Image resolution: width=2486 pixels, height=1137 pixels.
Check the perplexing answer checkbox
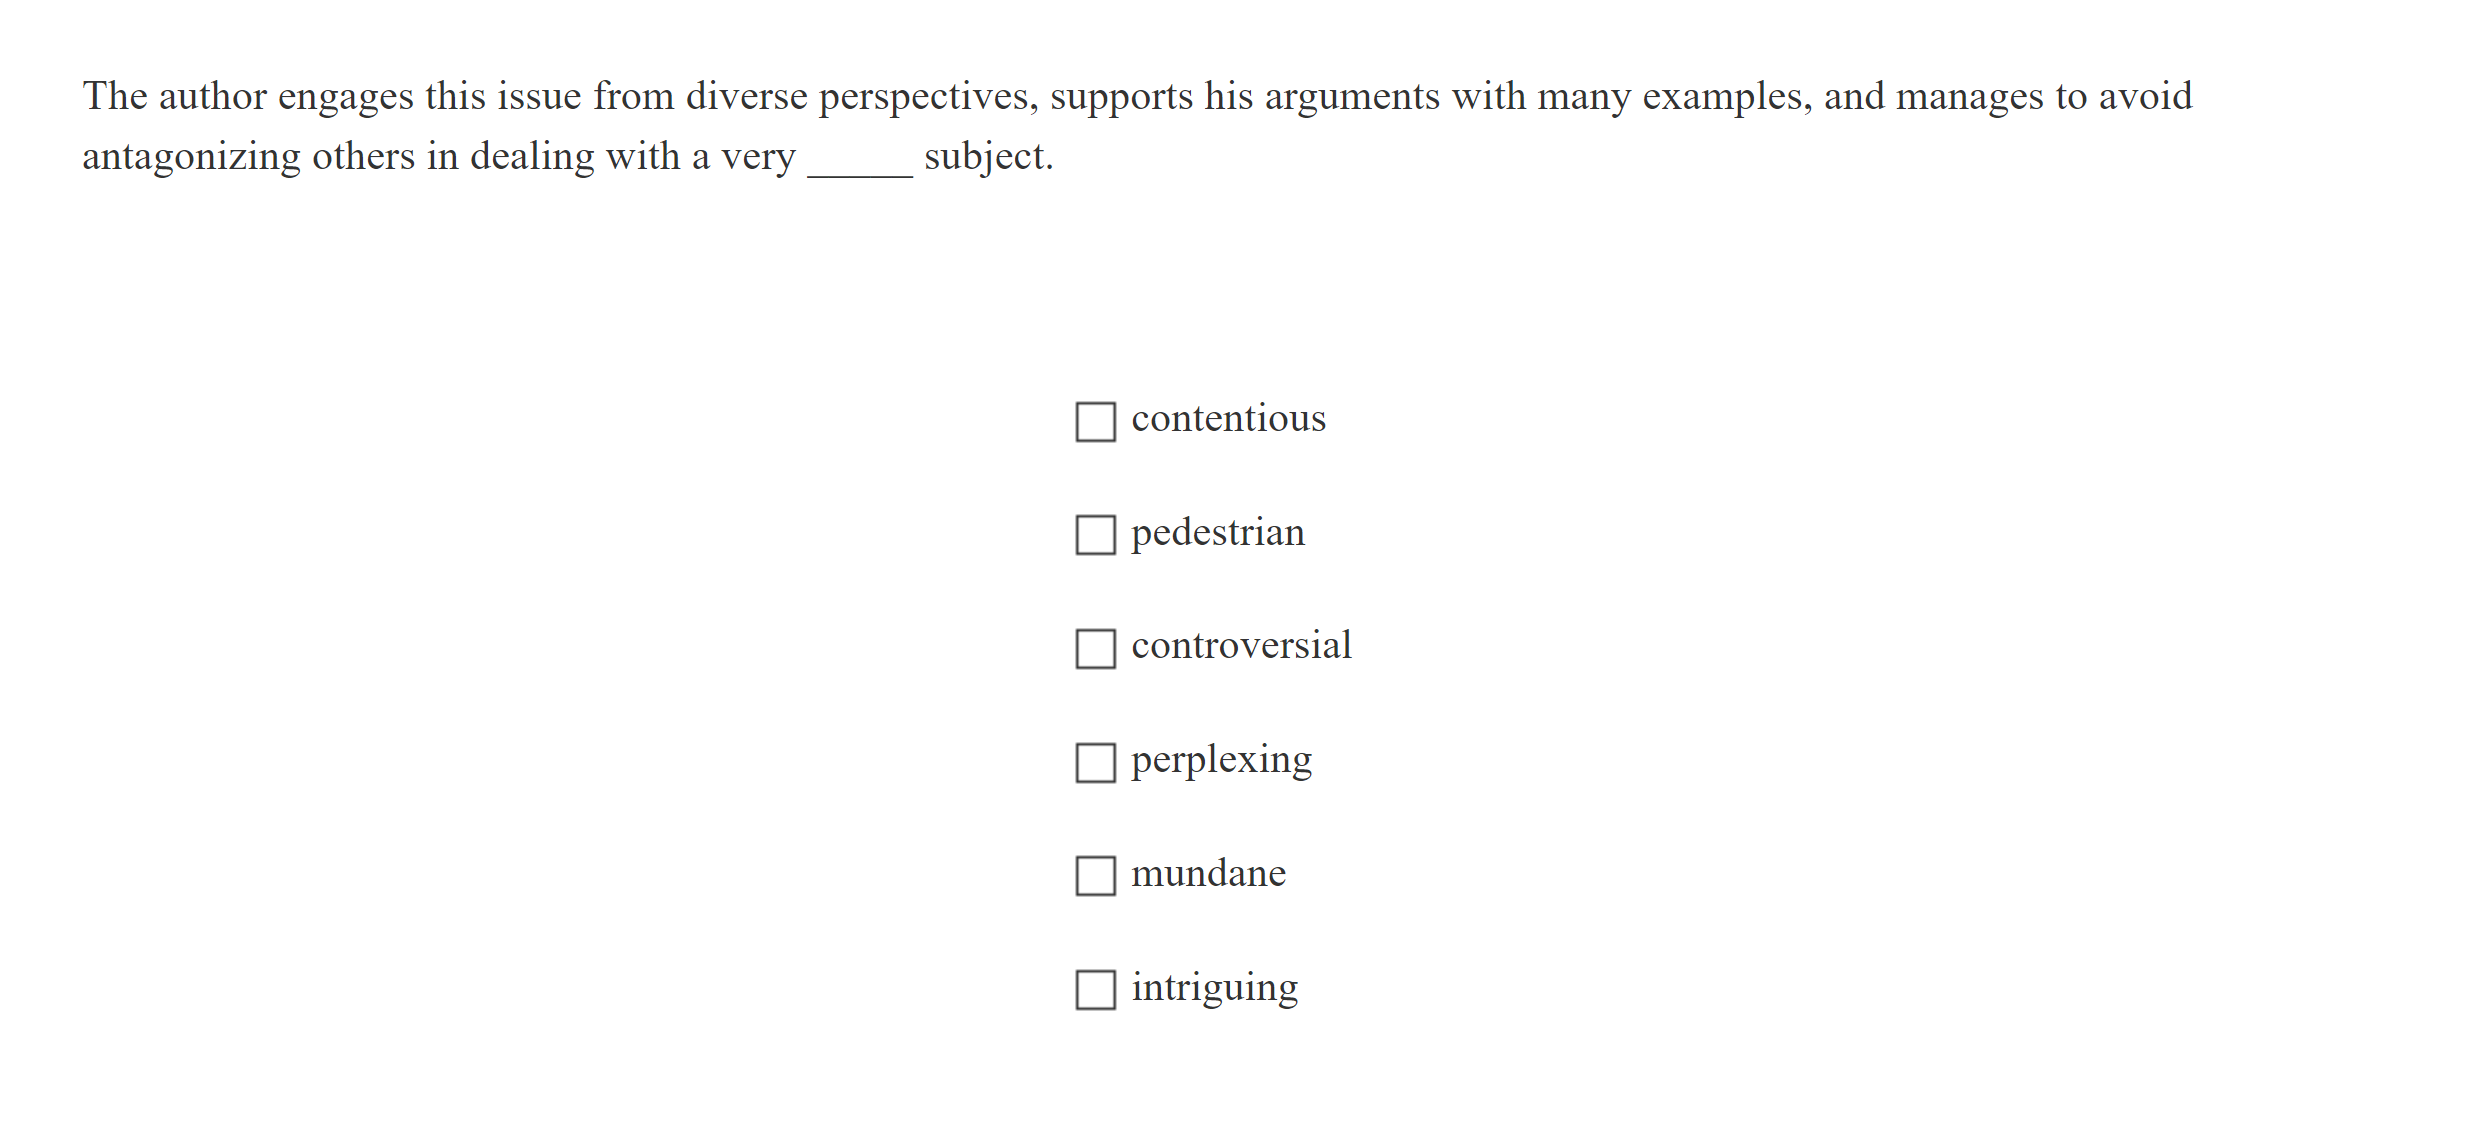coord(1095,764)
